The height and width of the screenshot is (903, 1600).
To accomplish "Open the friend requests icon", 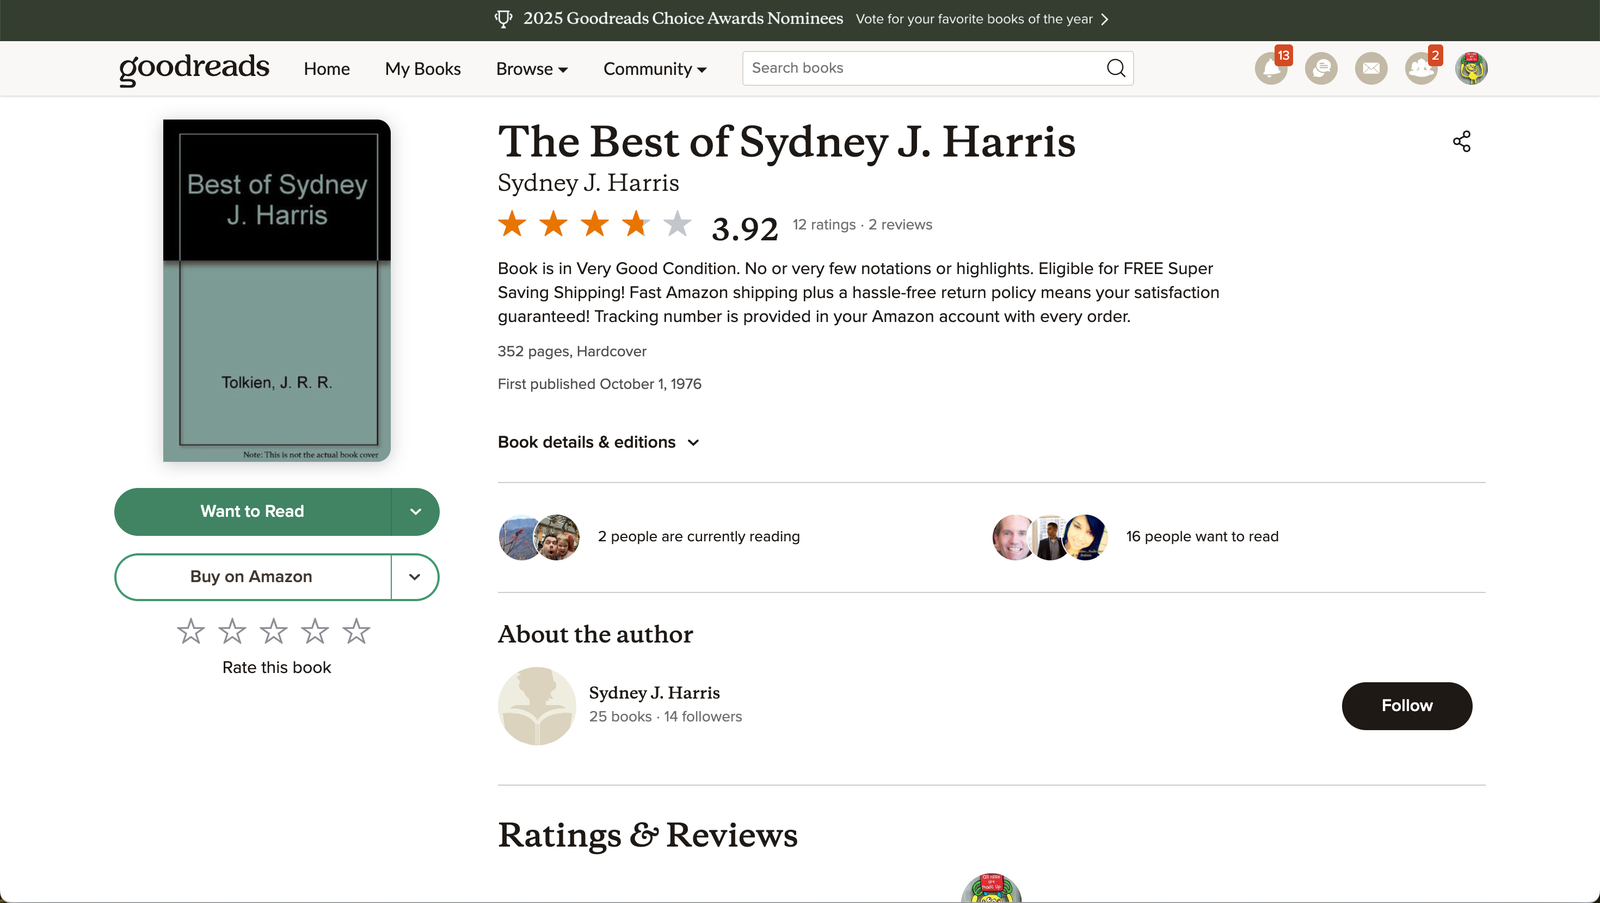I will (x=1420, y=69).
